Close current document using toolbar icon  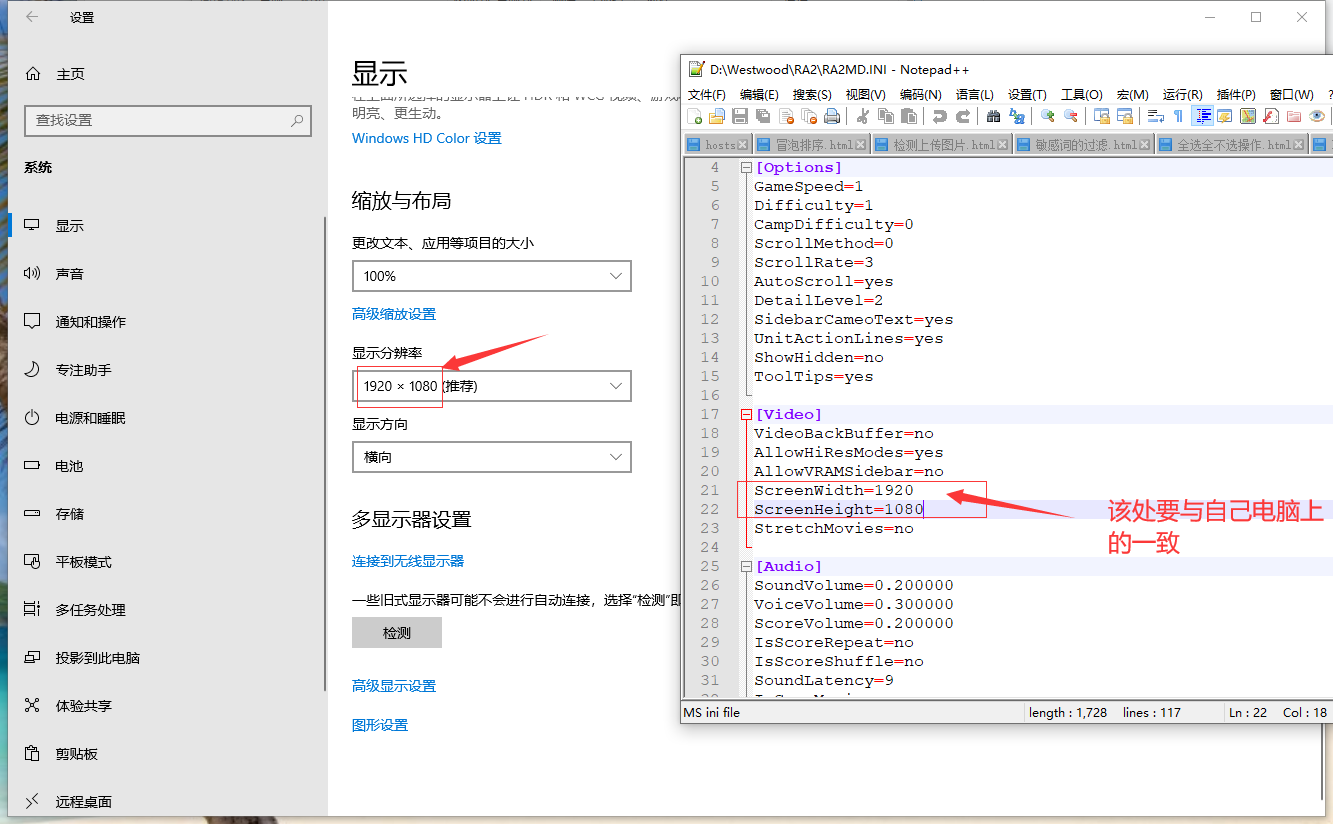[786, 116]
